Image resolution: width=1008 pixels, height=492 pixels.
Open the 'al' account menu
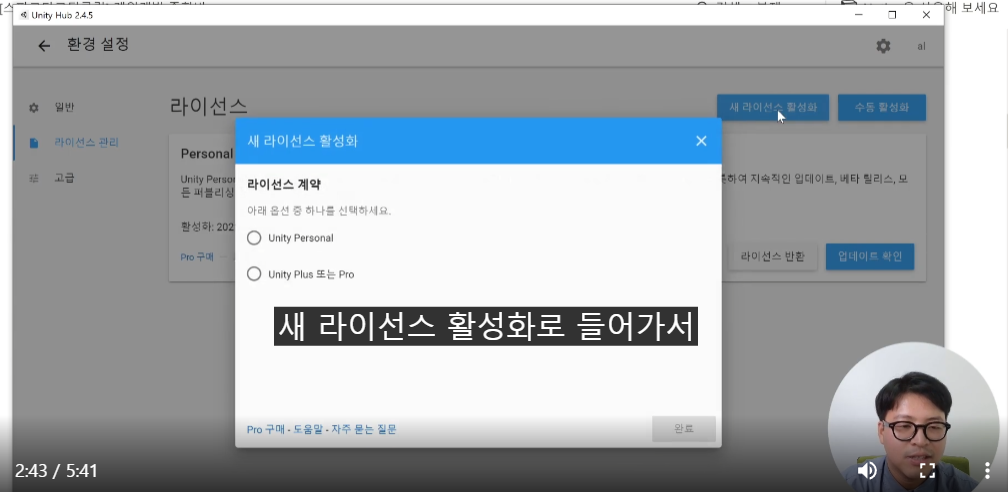tap(921, 46)
